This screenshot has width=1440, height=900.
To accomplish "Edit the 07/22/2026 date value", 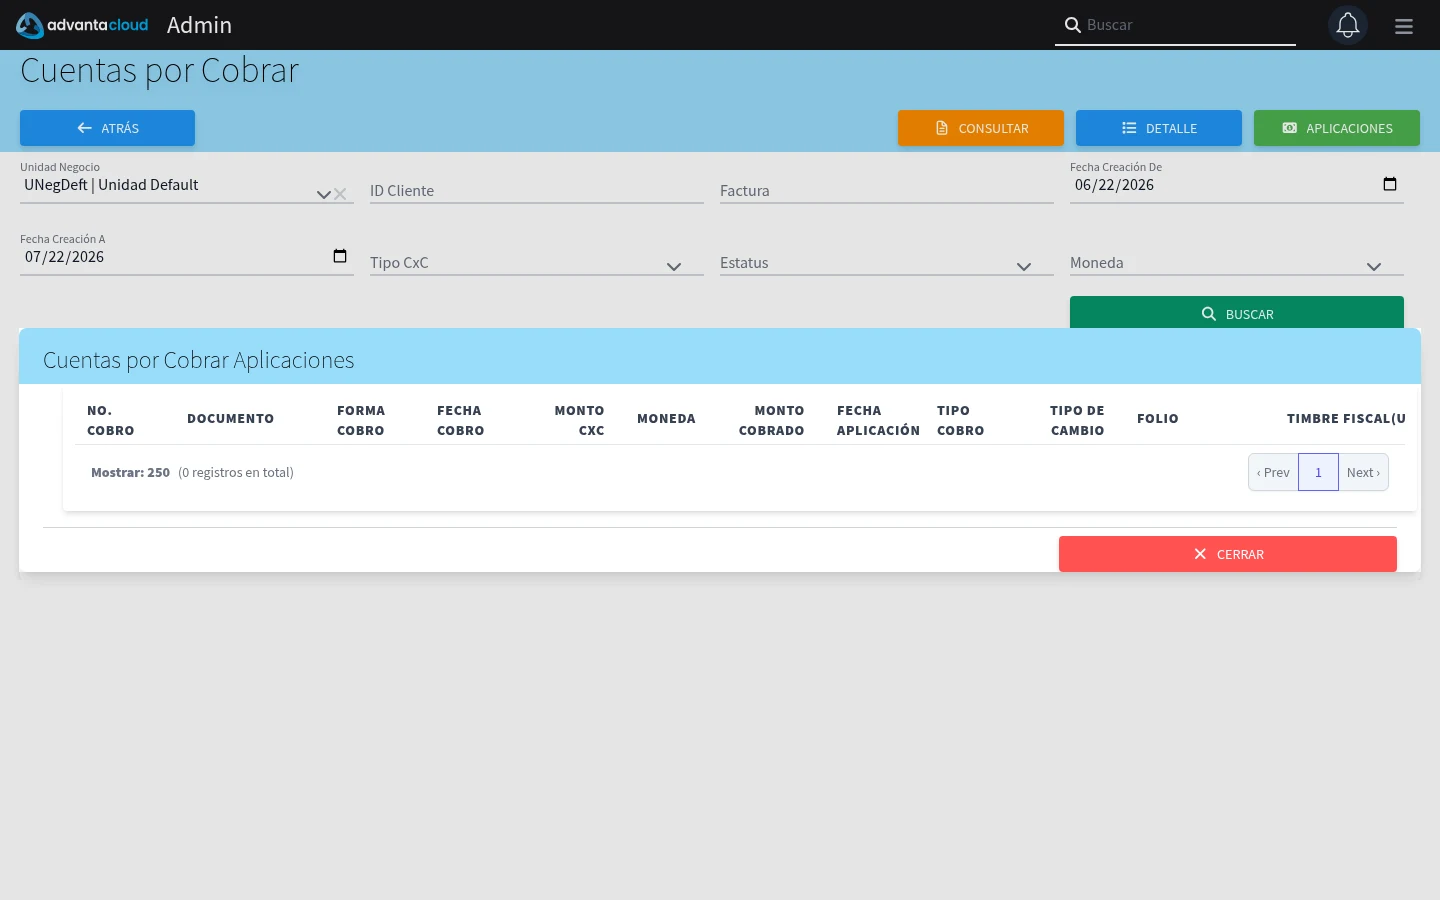I will (64, 257).
